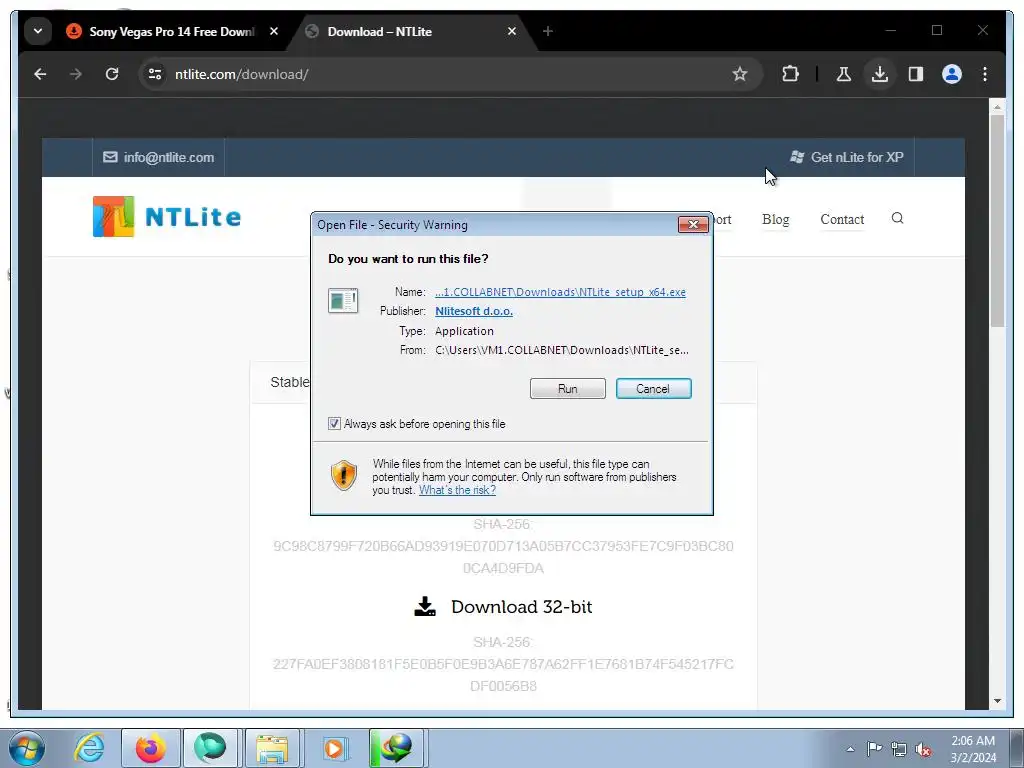The width and height of the screenshot is (1024, 768).
Task: Switch to Sony Vegas Pro 14 tab
Action: tap(171, 31)
